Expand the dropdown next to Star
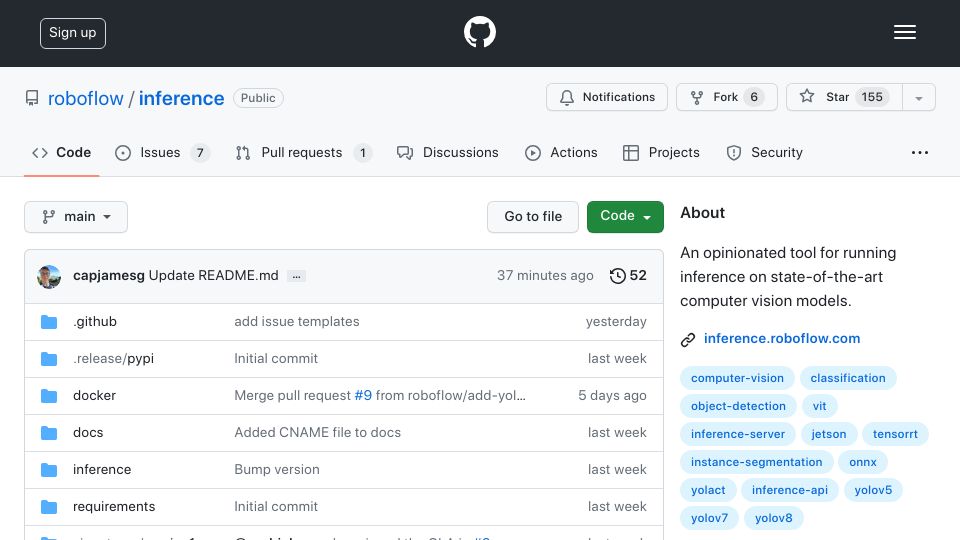This screenshot has height=540, width=960. click(x=919, y=97)
